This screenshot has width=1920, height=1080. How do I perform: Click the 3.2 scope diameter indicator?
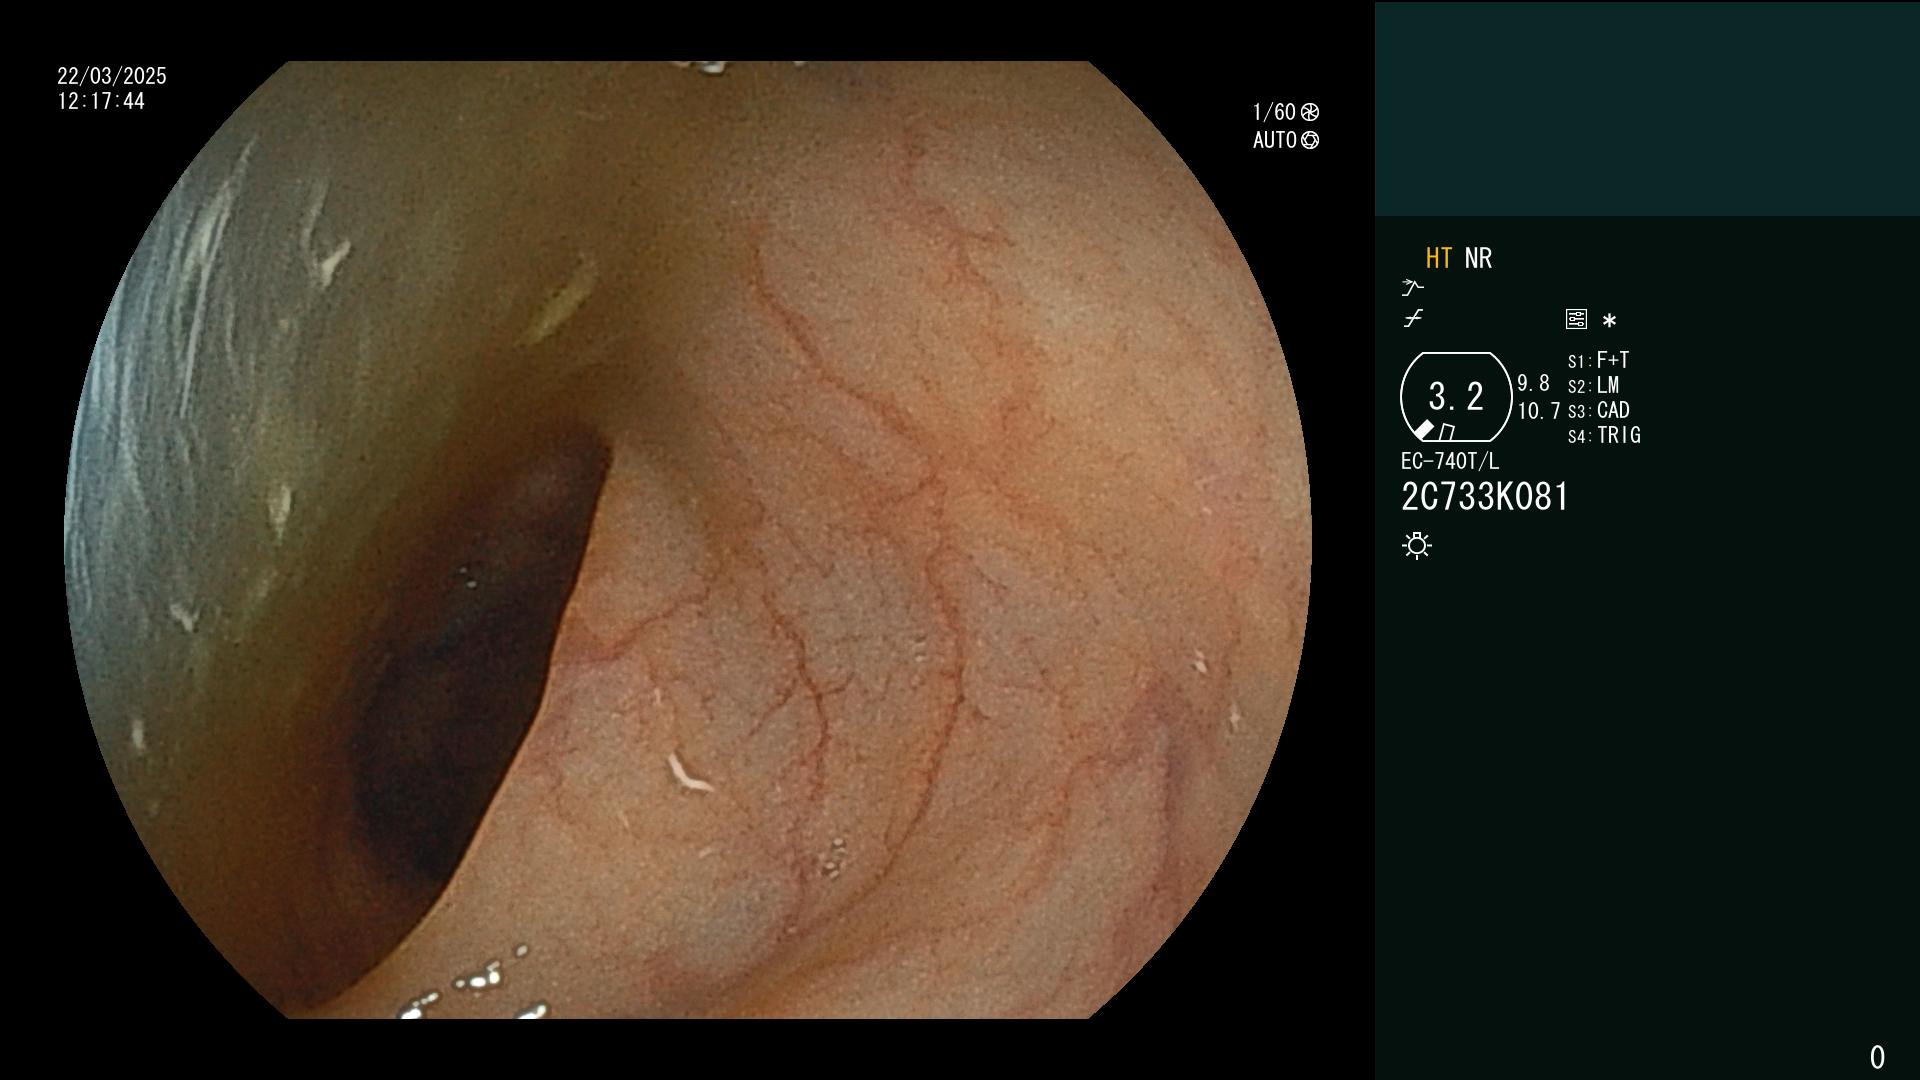pyautogui.click(x=1456, y=397)
